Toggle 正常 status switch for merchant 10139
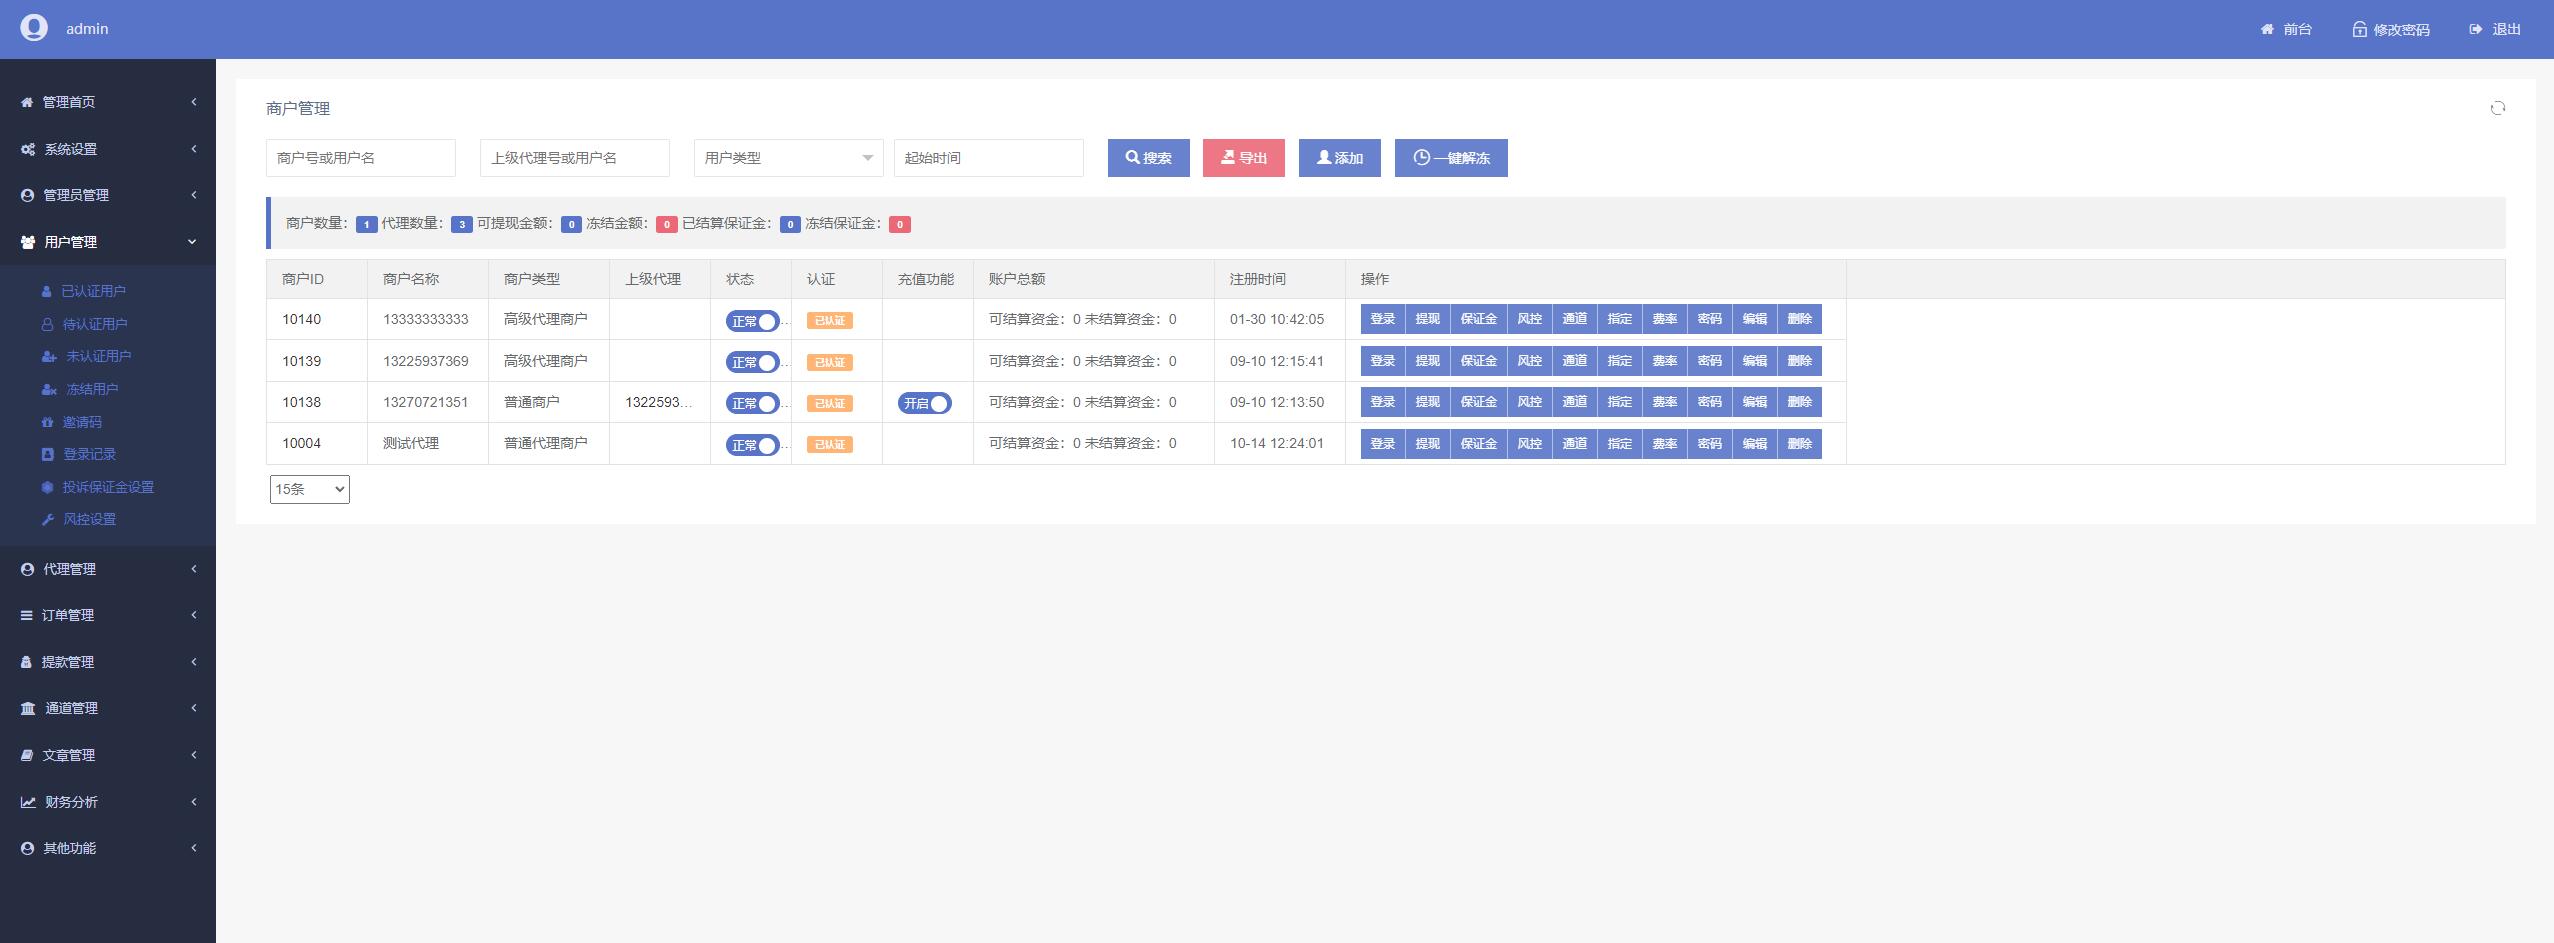 [753, 362]
